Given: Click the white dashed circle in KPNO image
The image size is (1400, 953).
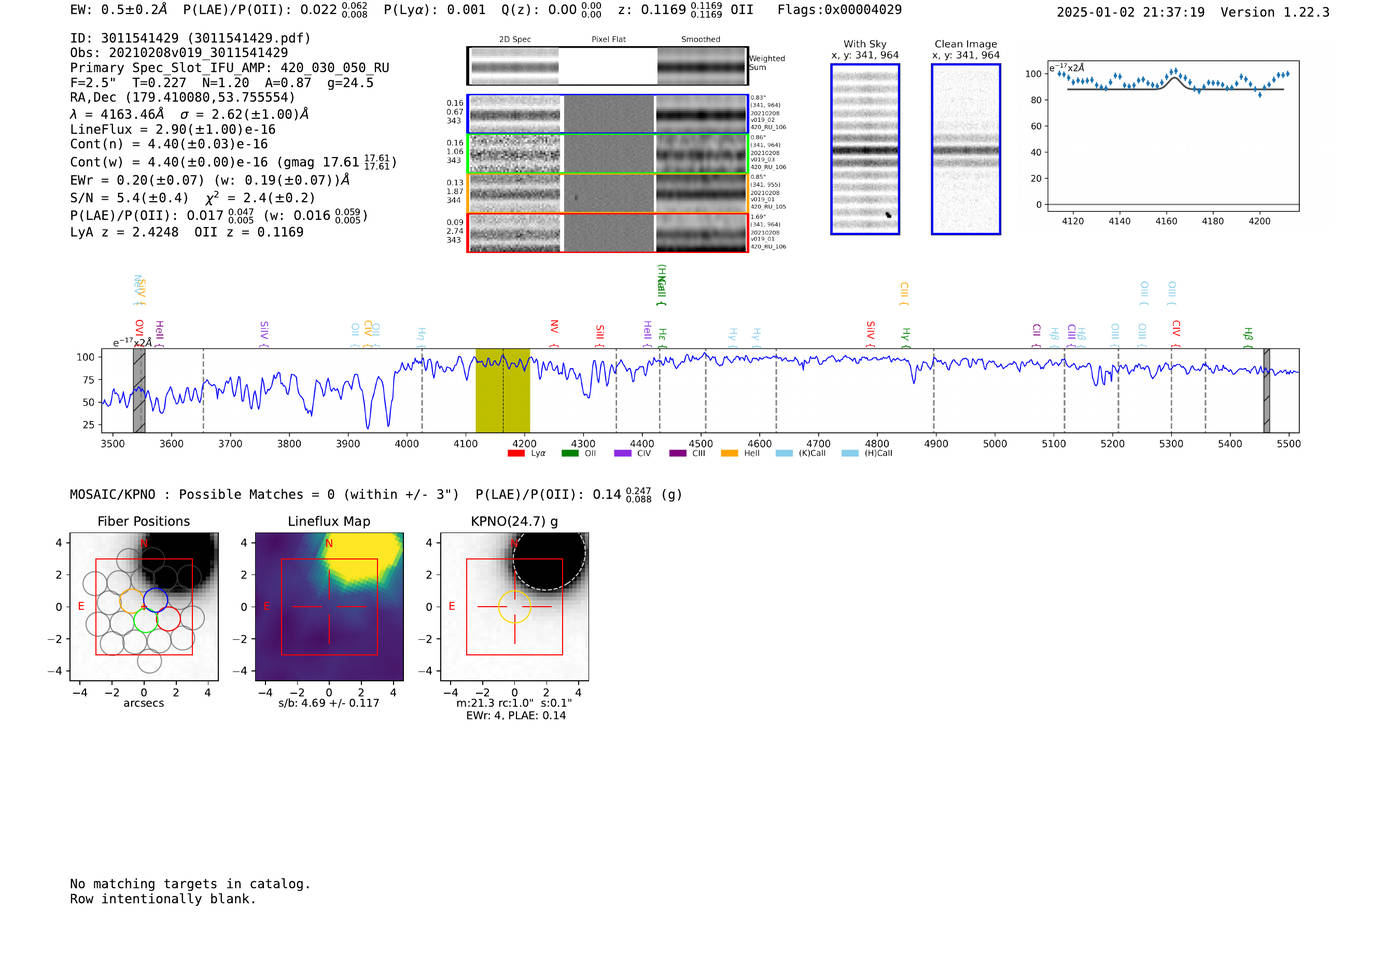Looking at the screenshot, I should pos(548,554).
